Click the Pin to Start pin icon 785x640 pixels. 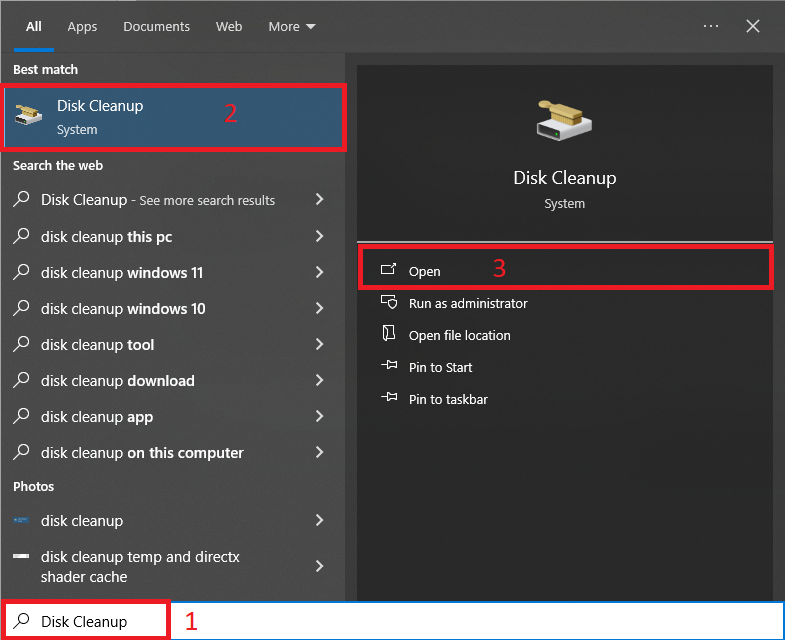tap(389, 367)
